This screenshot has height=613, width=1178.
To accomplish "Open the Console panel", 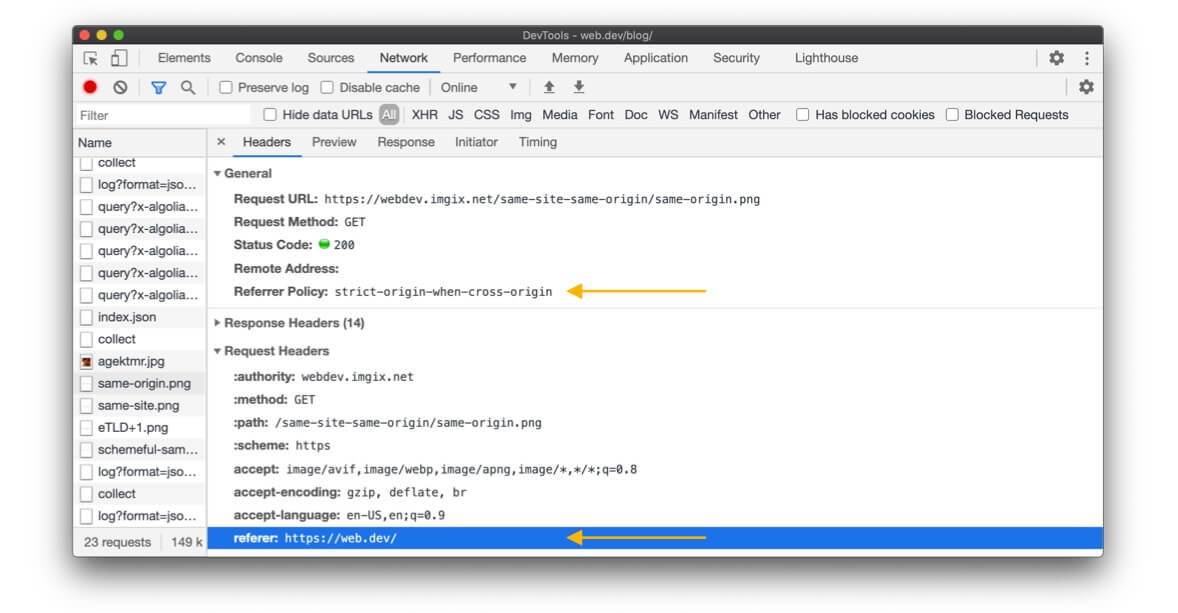I will 259,58.
